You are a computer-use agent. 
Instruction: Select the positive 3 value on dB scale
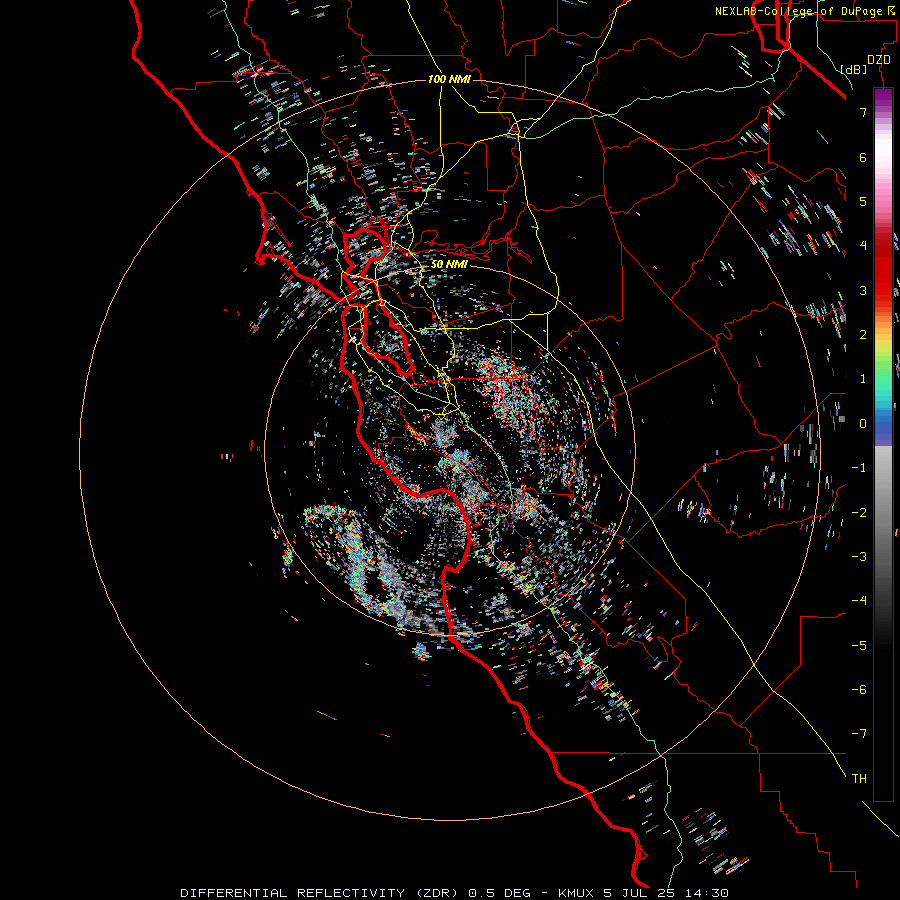coord(863,290)
